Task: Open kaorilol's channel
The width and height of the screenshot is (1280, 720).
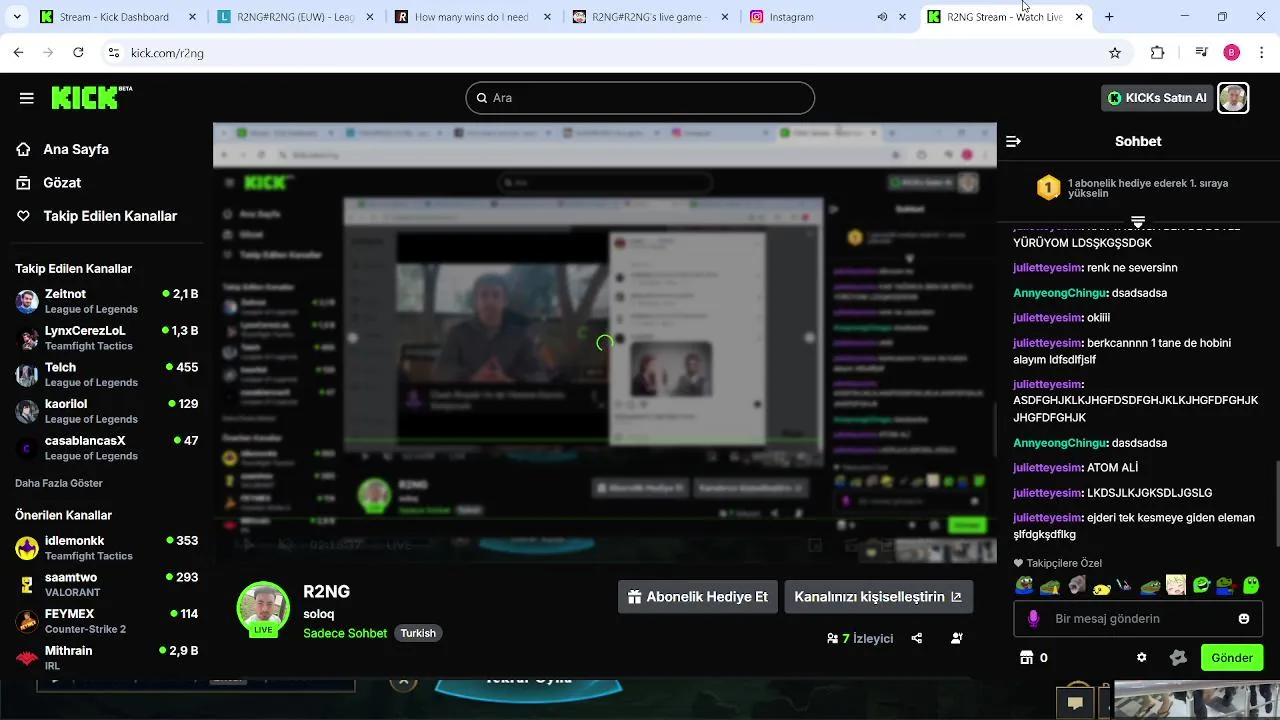Action: click(107, 411)
